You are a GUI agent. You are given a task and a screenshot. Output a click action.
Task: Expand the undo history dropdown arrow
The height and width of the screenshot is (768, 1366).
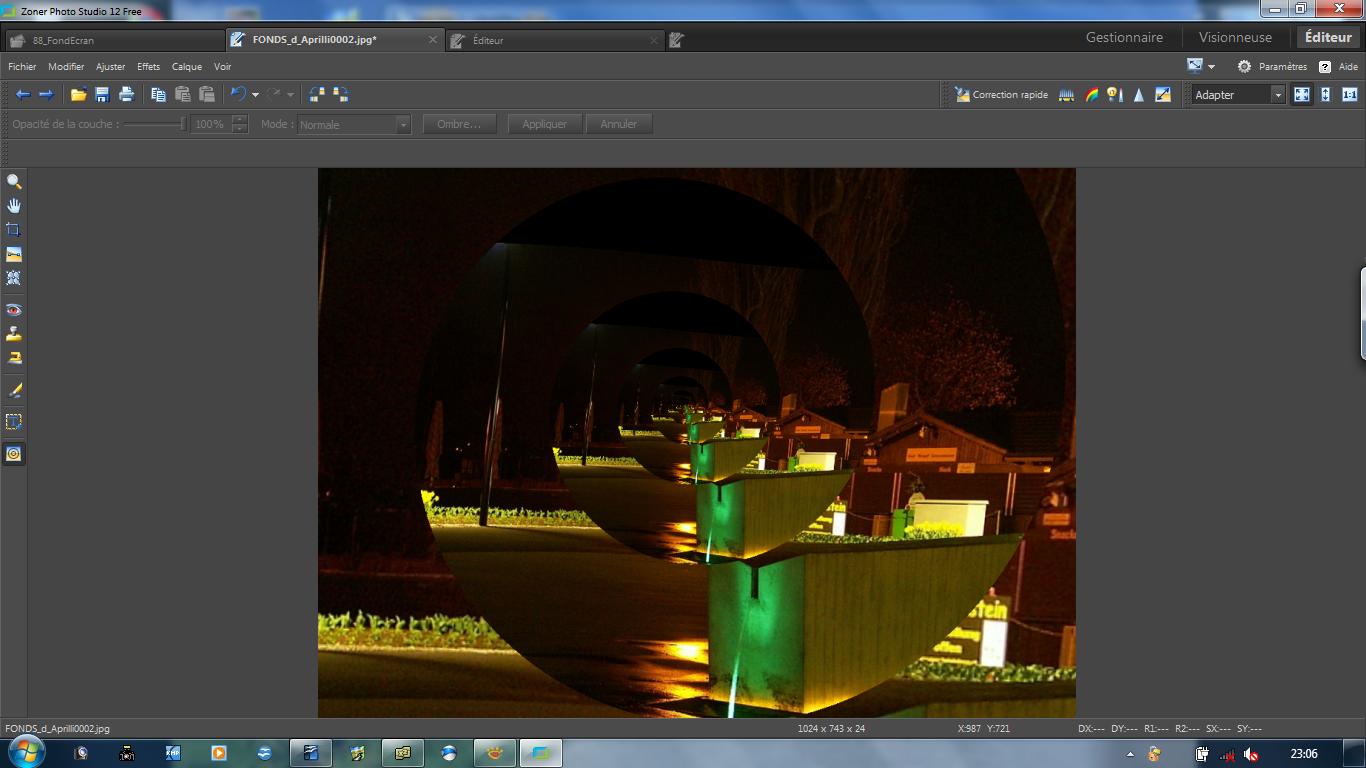pos(255,95)
